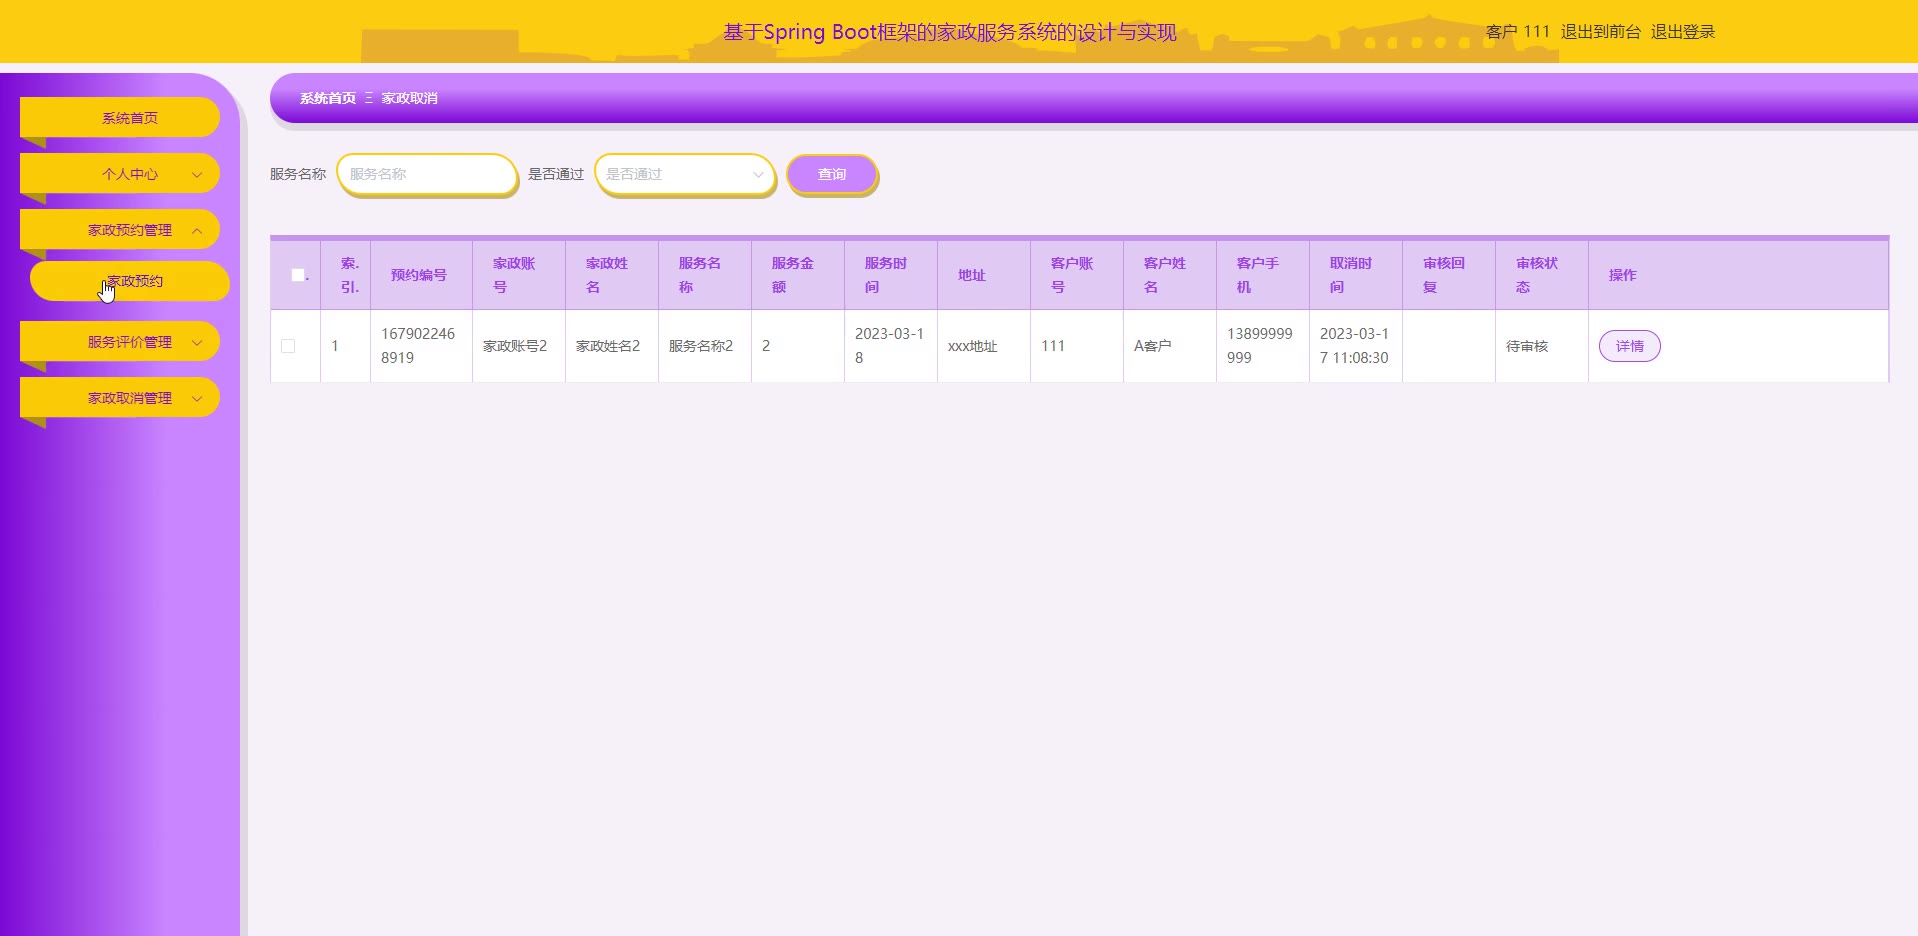Screen dimensions: 1918x936
Task: Expand the 家政取消管理 menu
Action: 120,398
